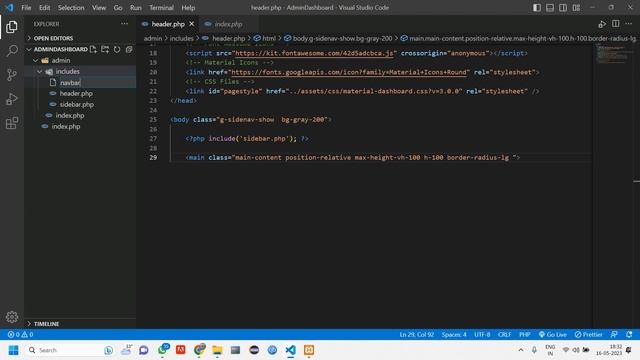This screenshot has height=360, width=640.
Task: Open the Edit menu
Action: coord(44,7)
